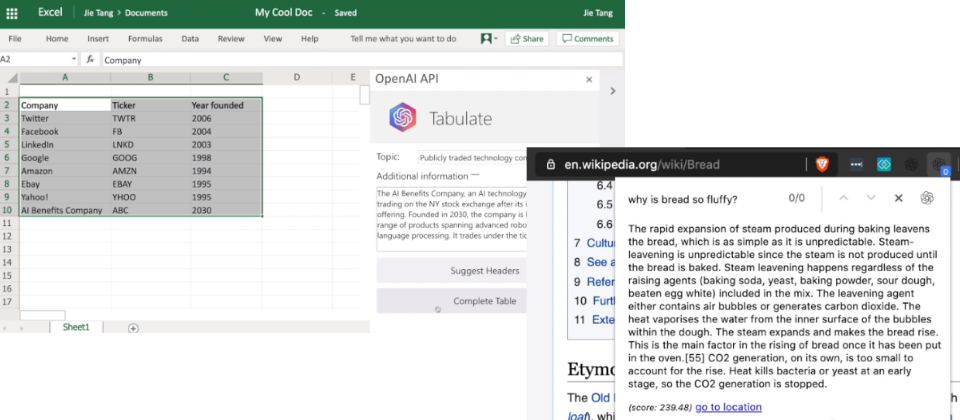The image size is (960, 420).
Task: Click the horizontal scrollbar below the sheet
Action: coord(43,315)
